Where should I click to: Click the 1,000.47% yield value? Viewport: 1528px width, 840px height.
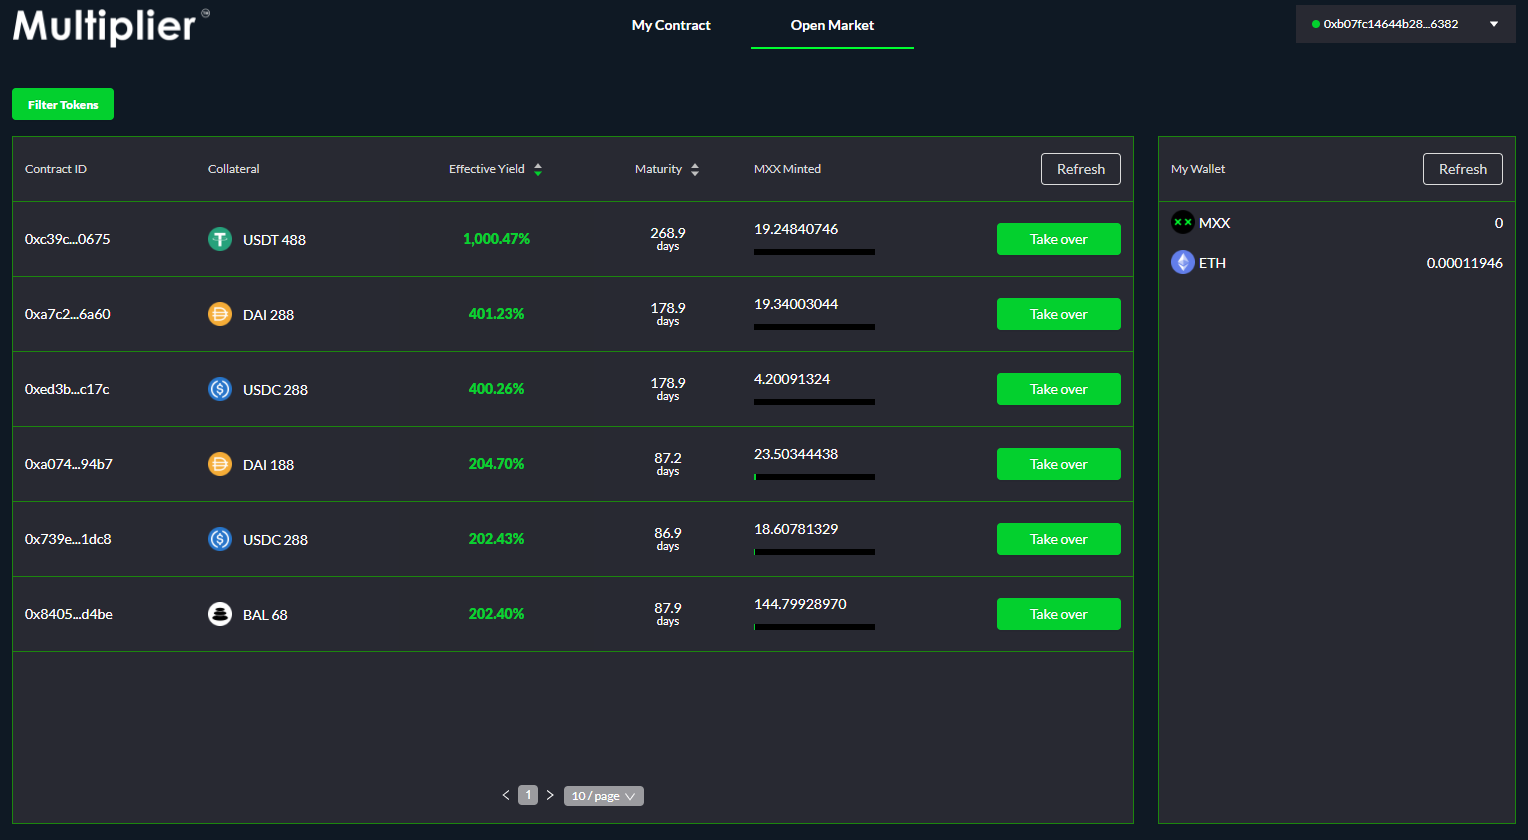tap(496, 239)
